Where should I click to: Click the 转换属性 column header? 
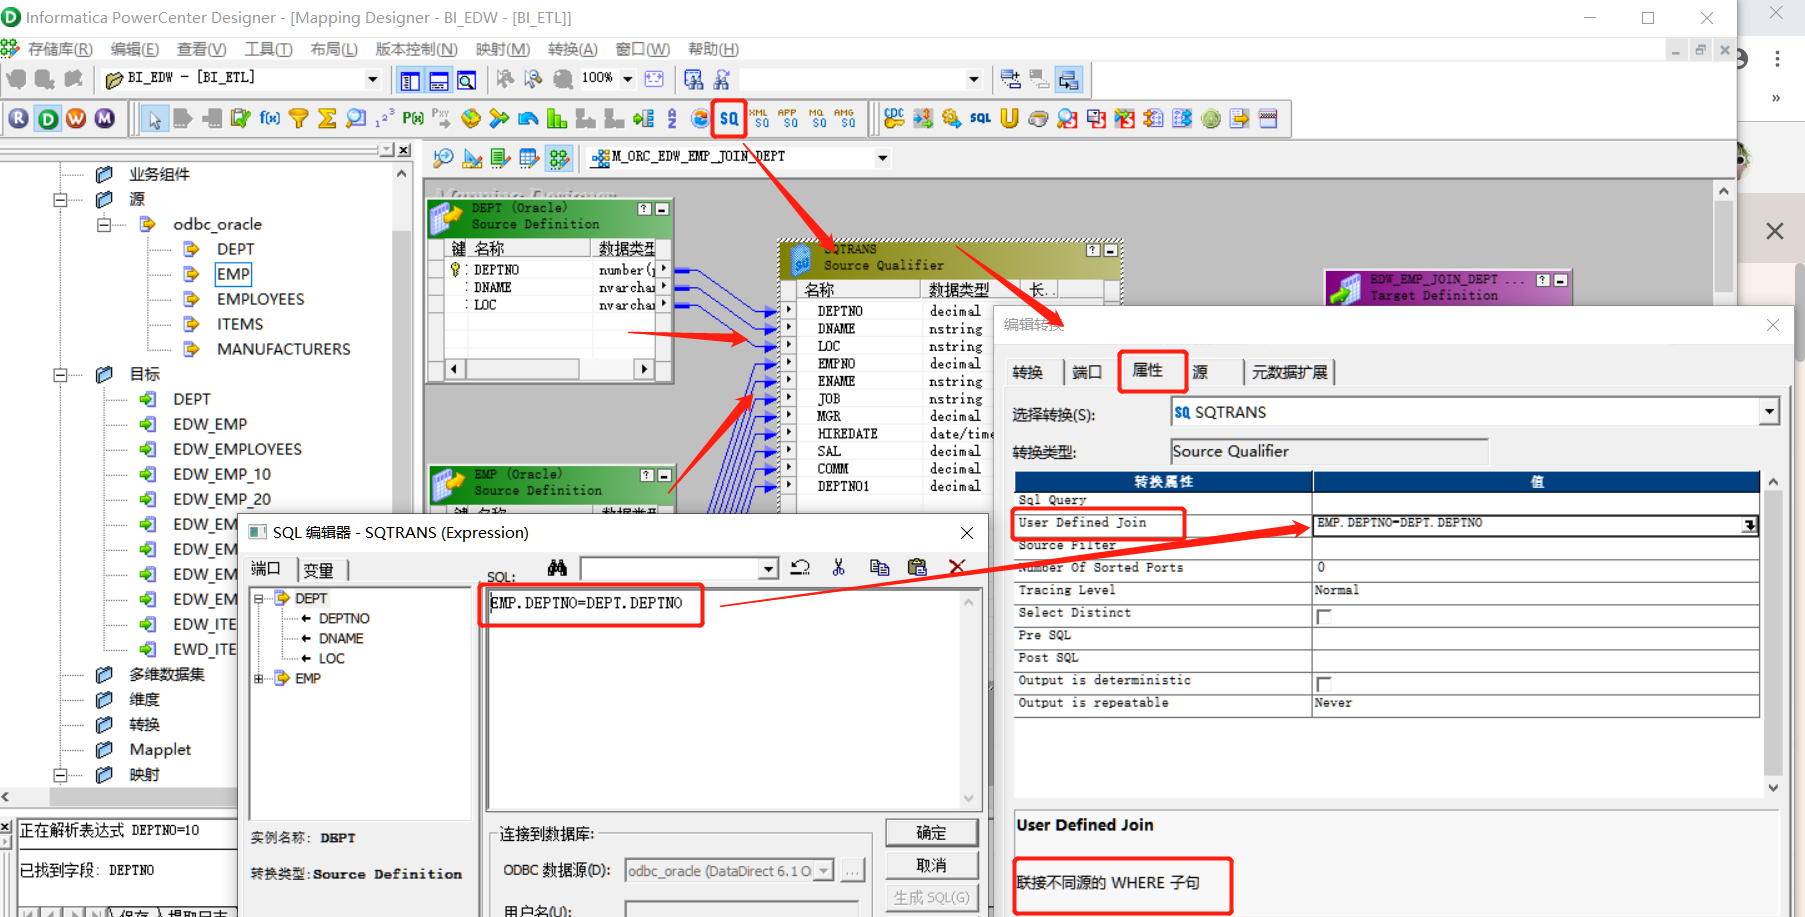[1163, 481]
